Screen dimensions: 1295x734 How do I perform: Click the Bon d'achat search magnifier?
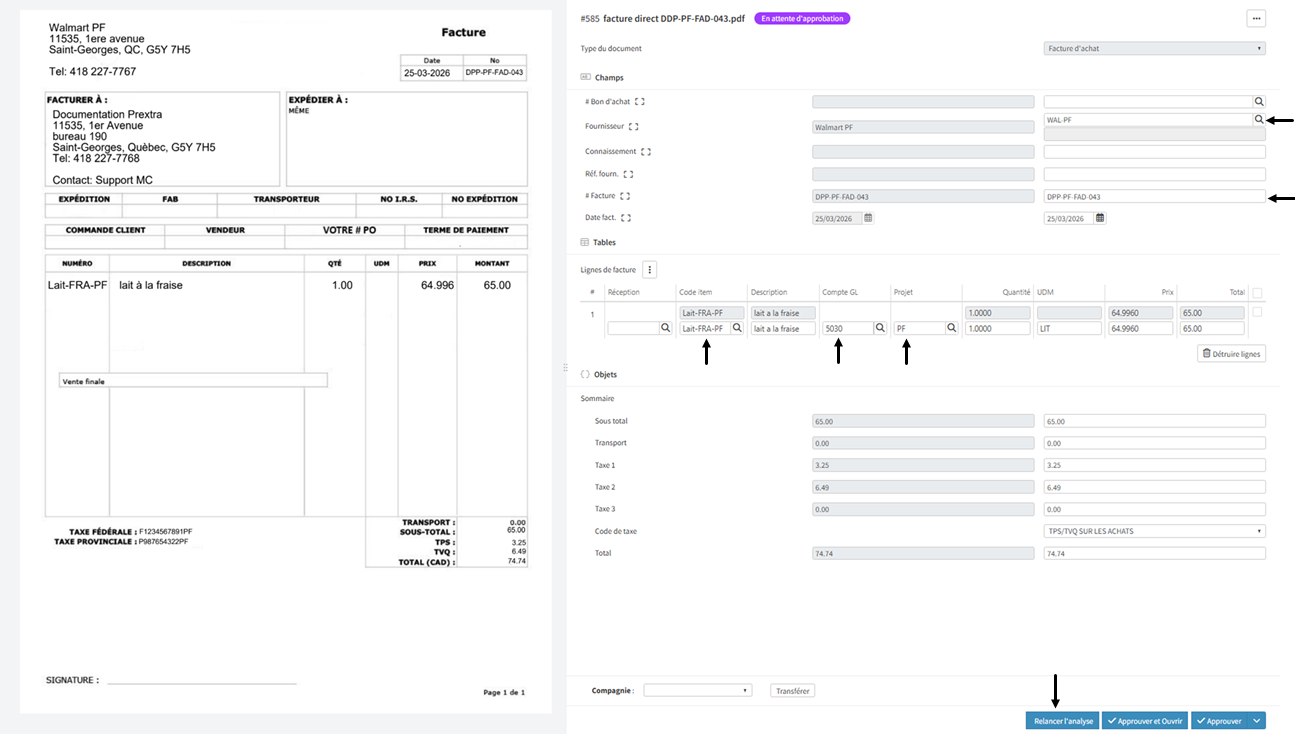[x=1259, y=102]
